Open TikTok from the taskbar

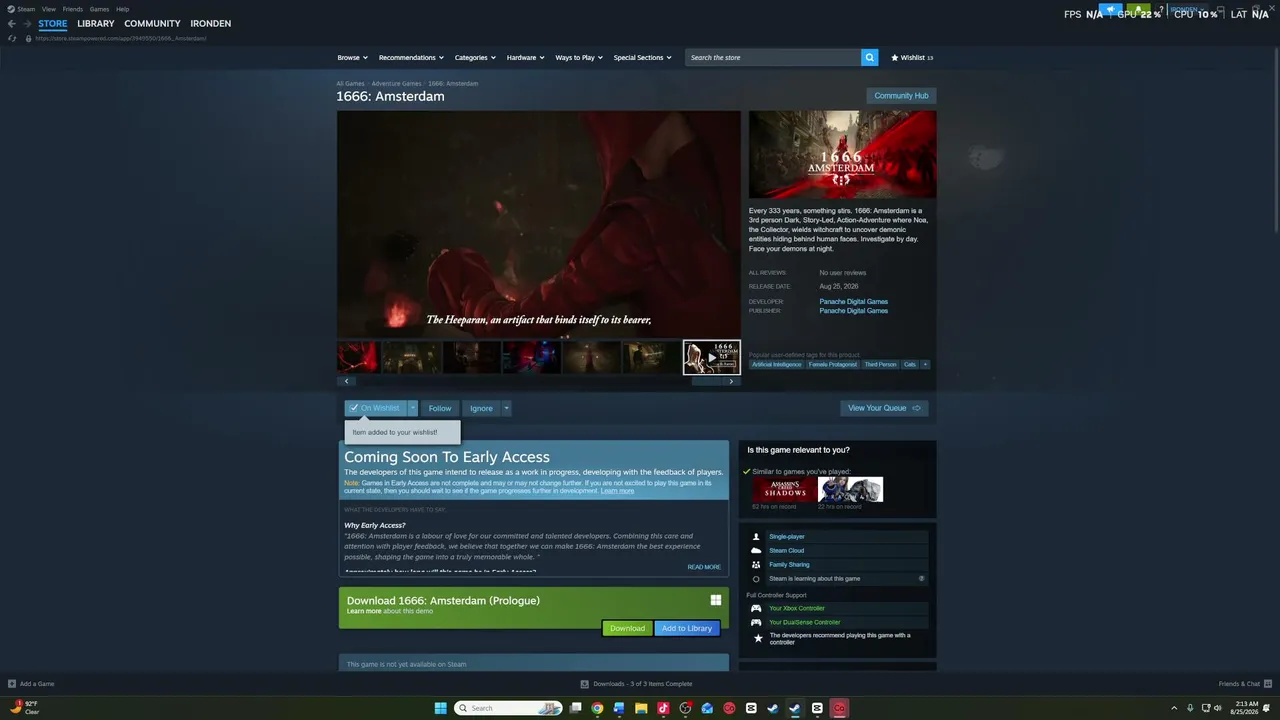pos(663,708)
